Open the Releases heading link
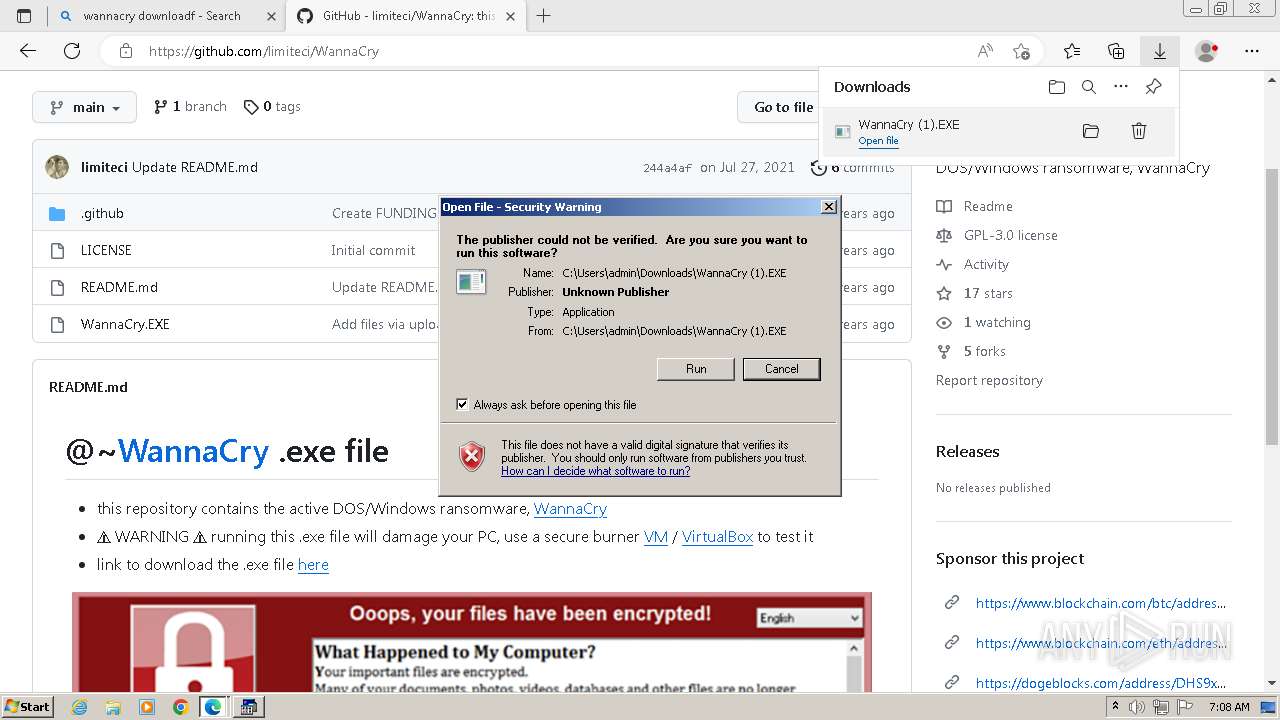Screen dimensions: 1280x720 pos(967,452)
